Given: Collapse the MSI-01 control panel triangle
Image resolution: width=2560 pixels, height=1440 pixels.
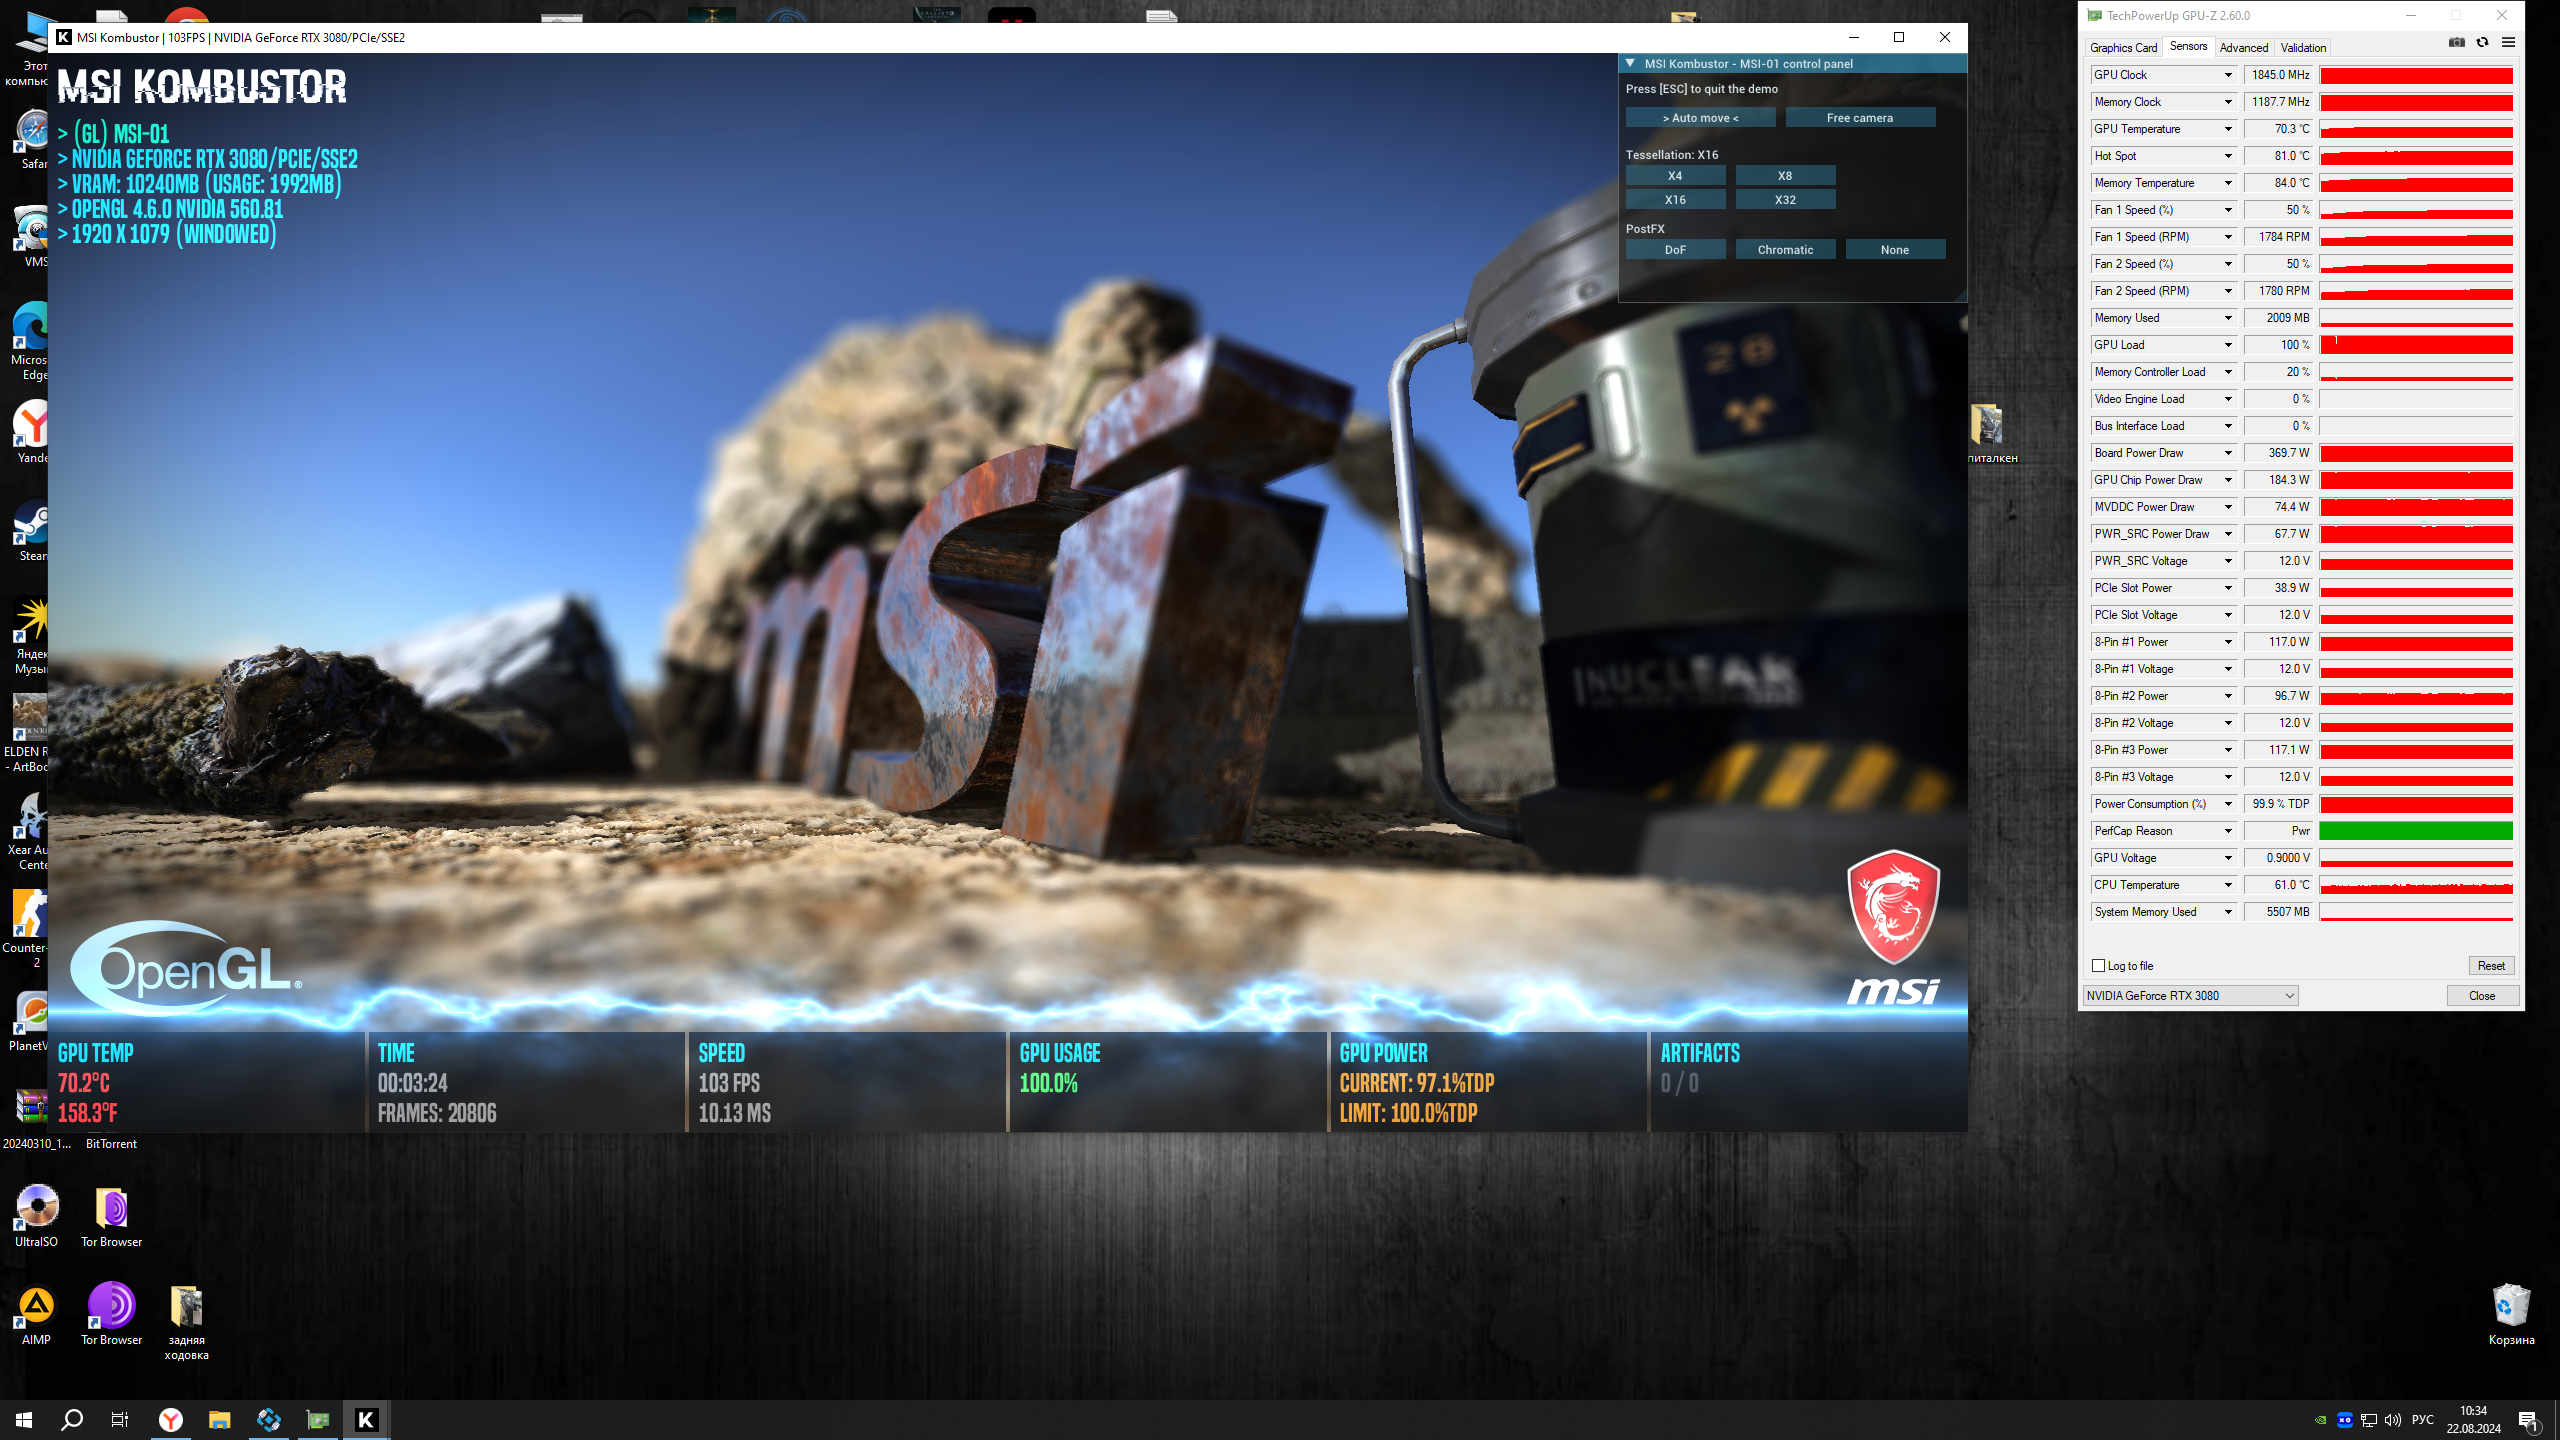Looking at the screenshot, I should [1631, 63].
